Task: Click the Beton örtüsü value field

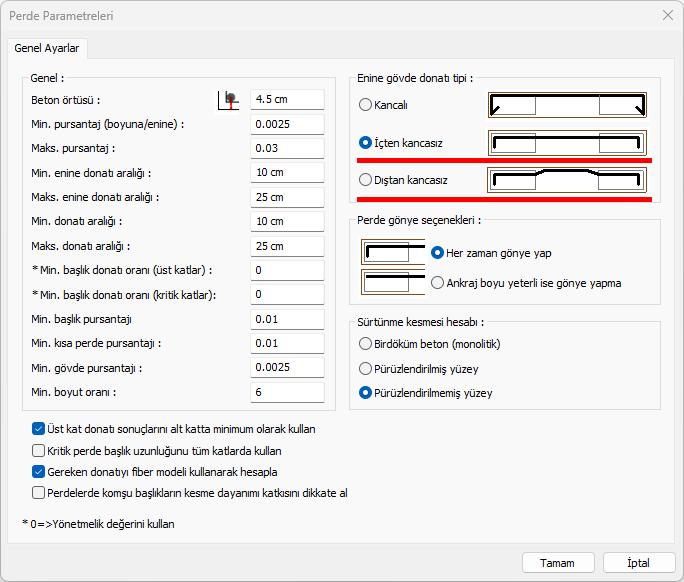Action: tap(287, 100)
